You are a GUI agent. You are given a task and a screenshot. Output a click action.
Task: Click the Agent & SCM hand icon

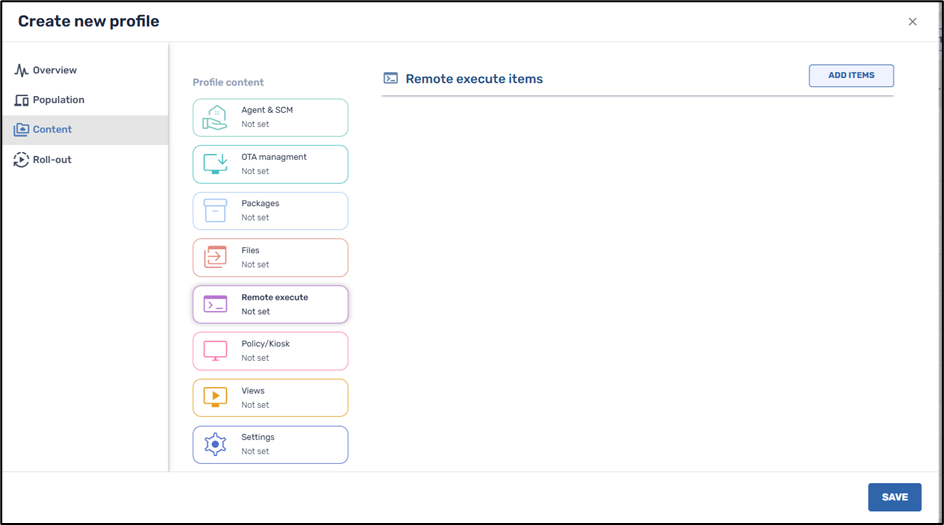[215, 117]
